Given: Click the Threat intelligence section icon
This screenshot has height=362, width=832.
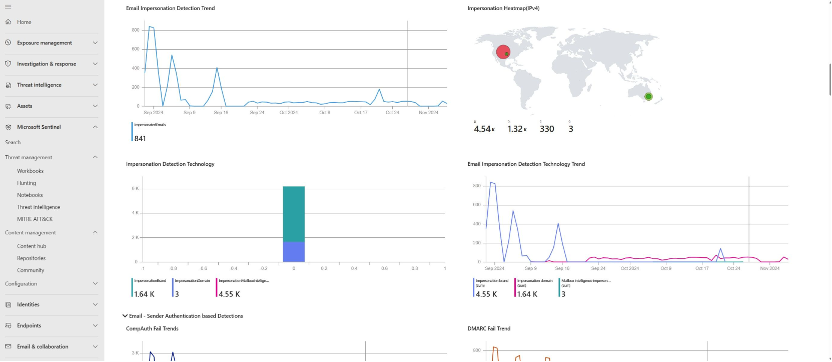Looking at the screenshot, I should point(7,85).
